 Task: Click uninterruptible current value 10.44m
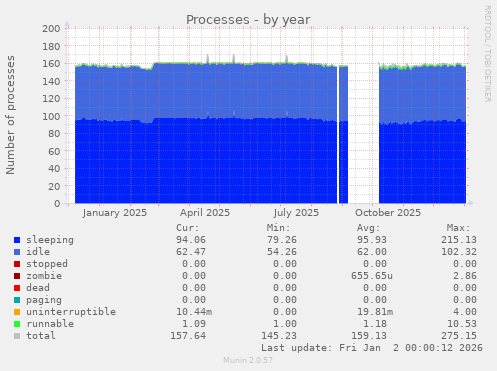[194, 312]
